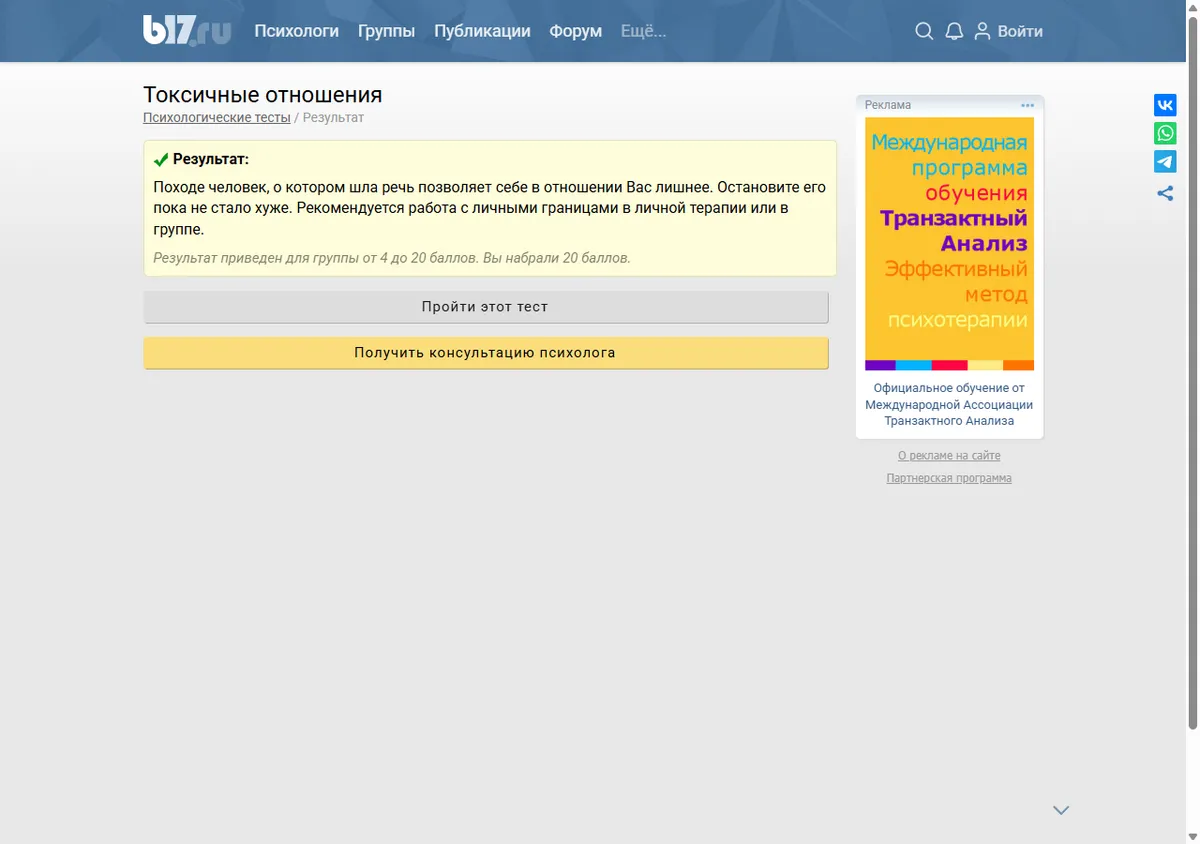Open the search magnifier icon
The image size is (1200, 844).
point(924,31)
